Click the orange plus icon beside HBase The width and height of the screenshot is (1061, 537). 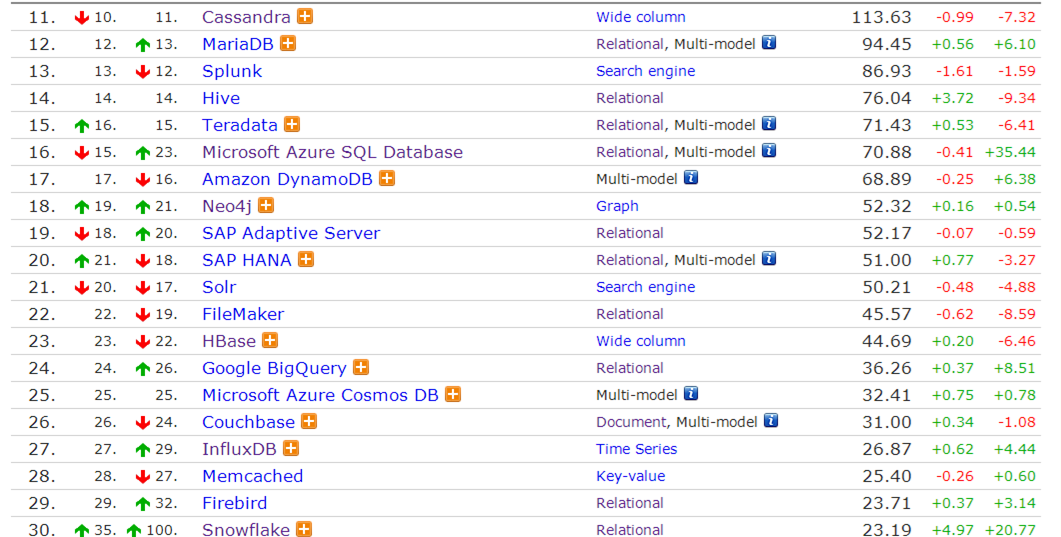[x=271, y=341]
